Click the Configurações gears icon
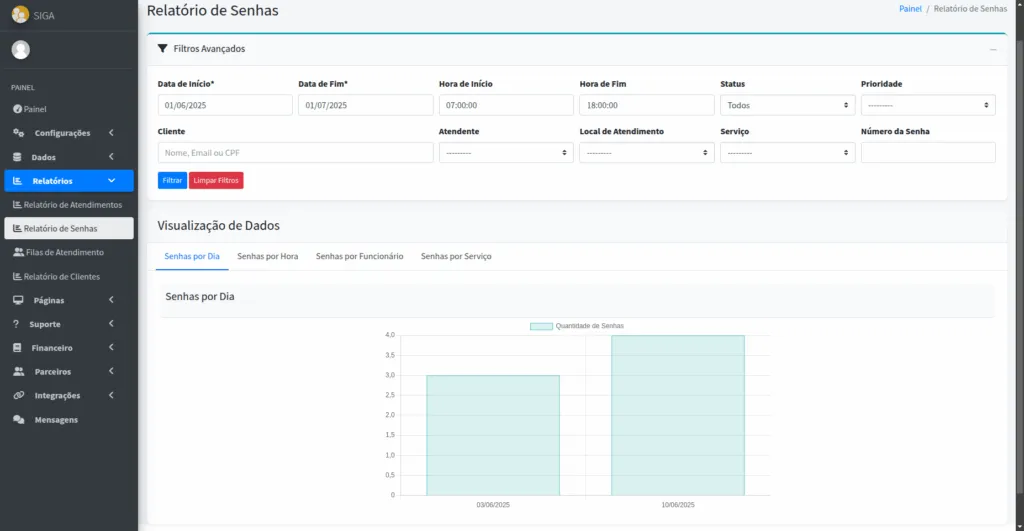The width and height of the screenshot is (1024, 531). tap(18, 133)
